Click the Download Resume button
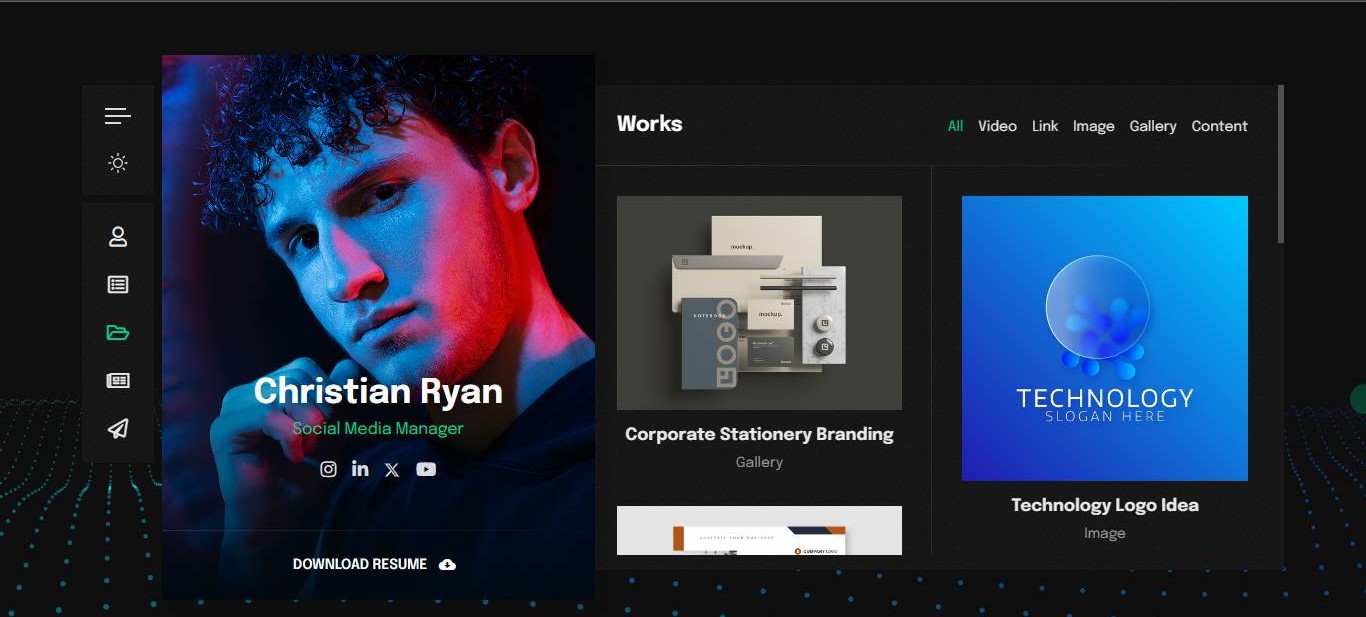 (374, 564)
